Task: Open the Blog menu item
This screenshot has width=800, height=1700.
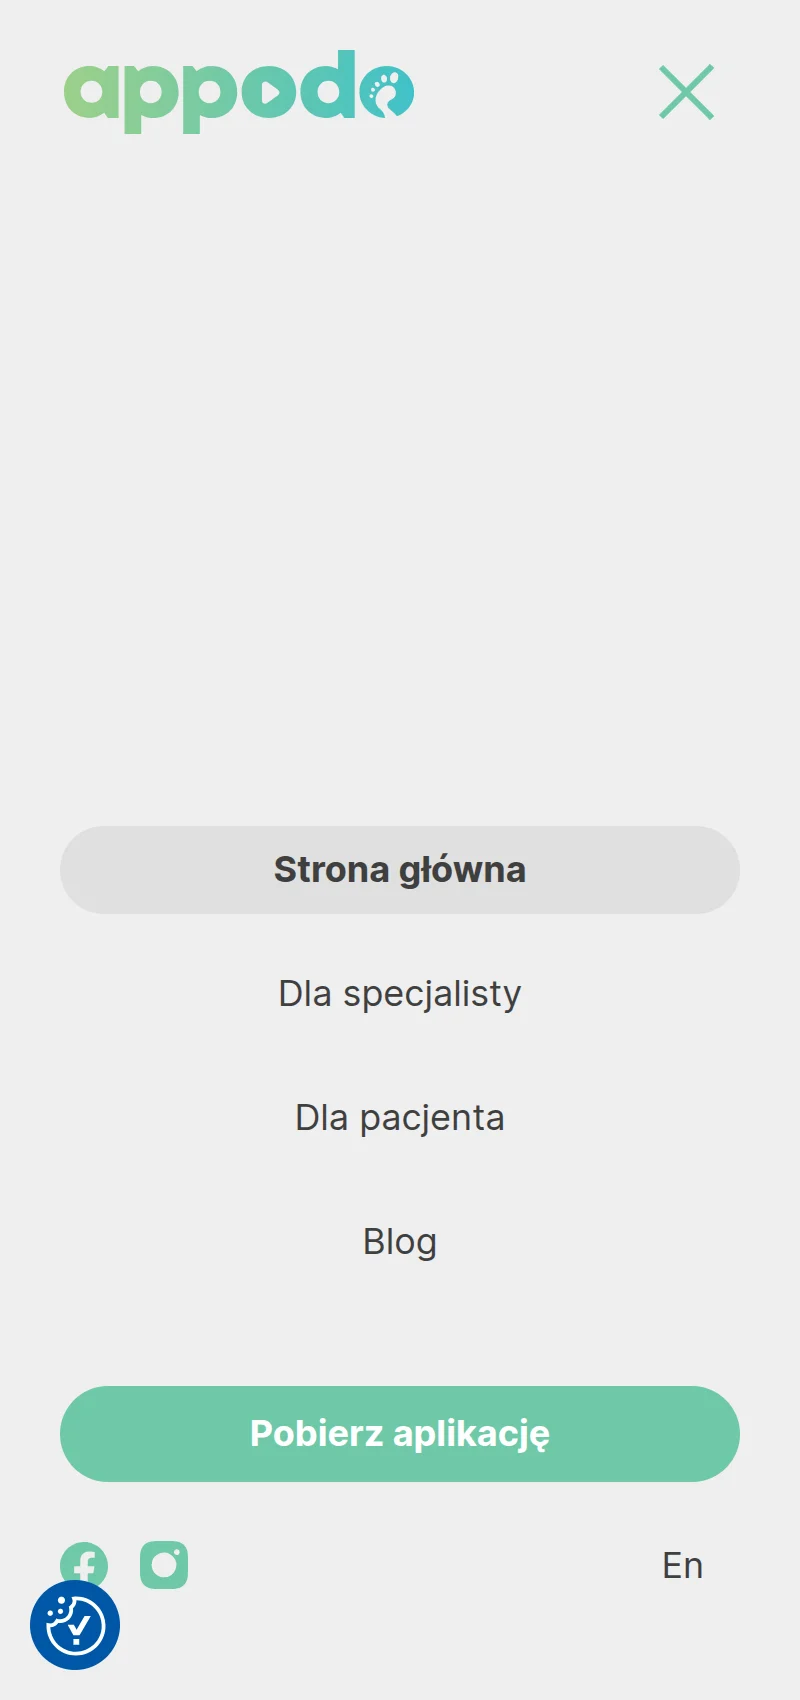Action: click(x=400, y=1242)
